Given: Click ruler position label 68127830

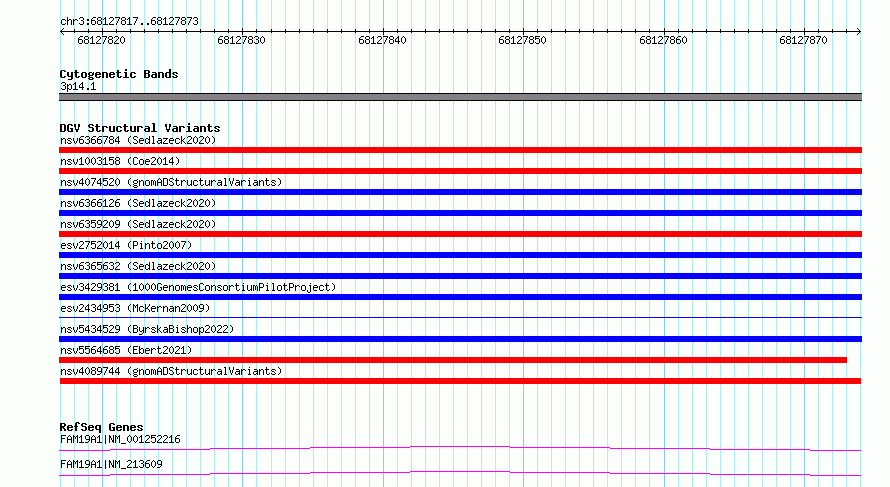Looking at the screenshot, I should [241, 40].
